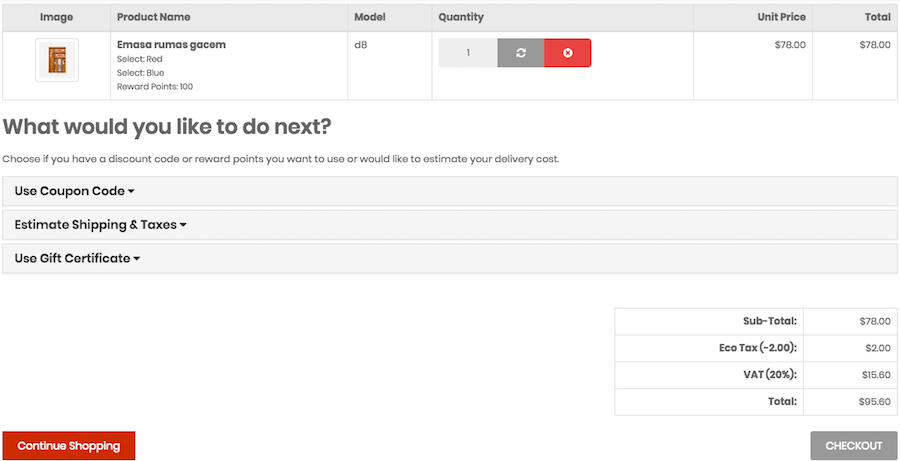Viewport: 900px width, 461px height.
Task: Click the refresh icon to update quantity
Action: point(521,53)
